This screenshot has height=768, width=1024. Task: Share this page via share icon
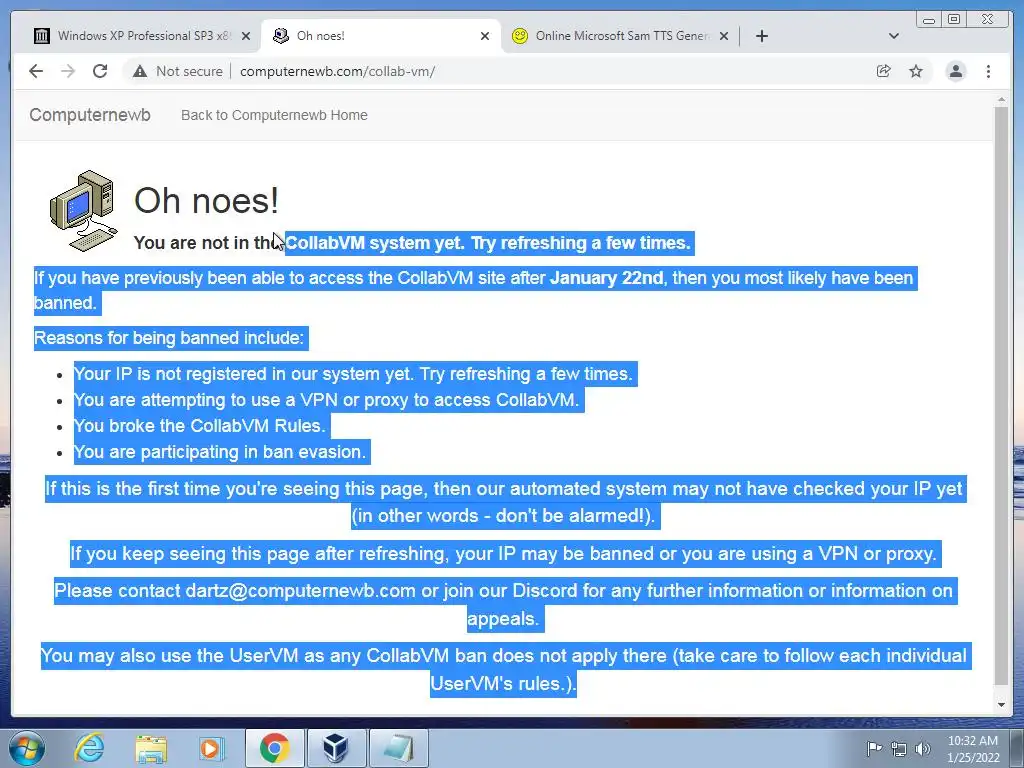coord(883,71)
